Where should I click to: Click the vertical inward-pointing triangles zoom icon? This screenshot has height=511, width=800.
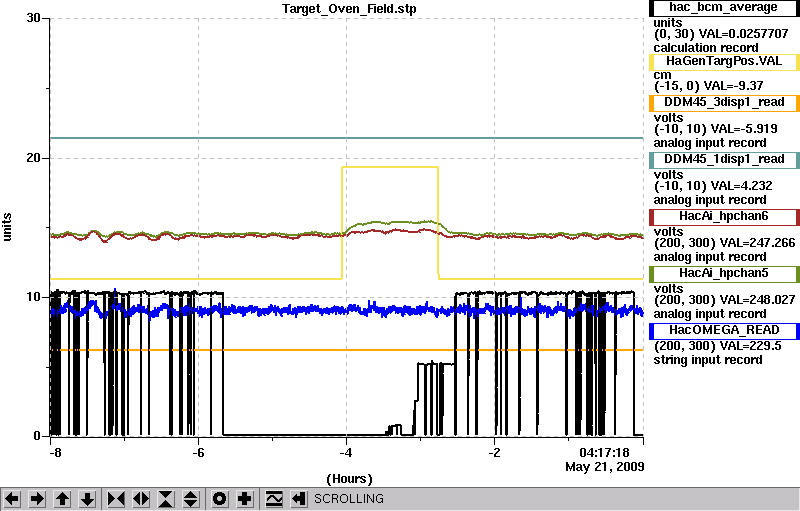click(166, 498)
